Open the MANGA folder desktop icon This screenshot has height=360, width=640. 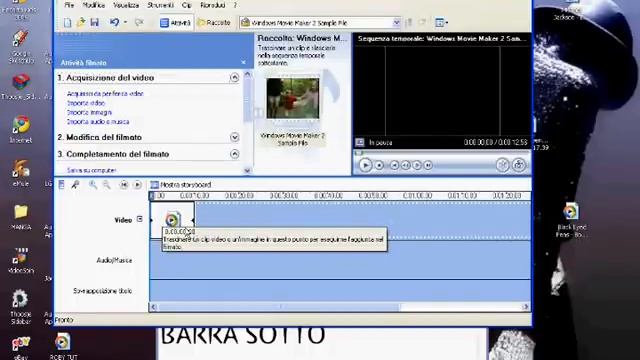point(21,217)
